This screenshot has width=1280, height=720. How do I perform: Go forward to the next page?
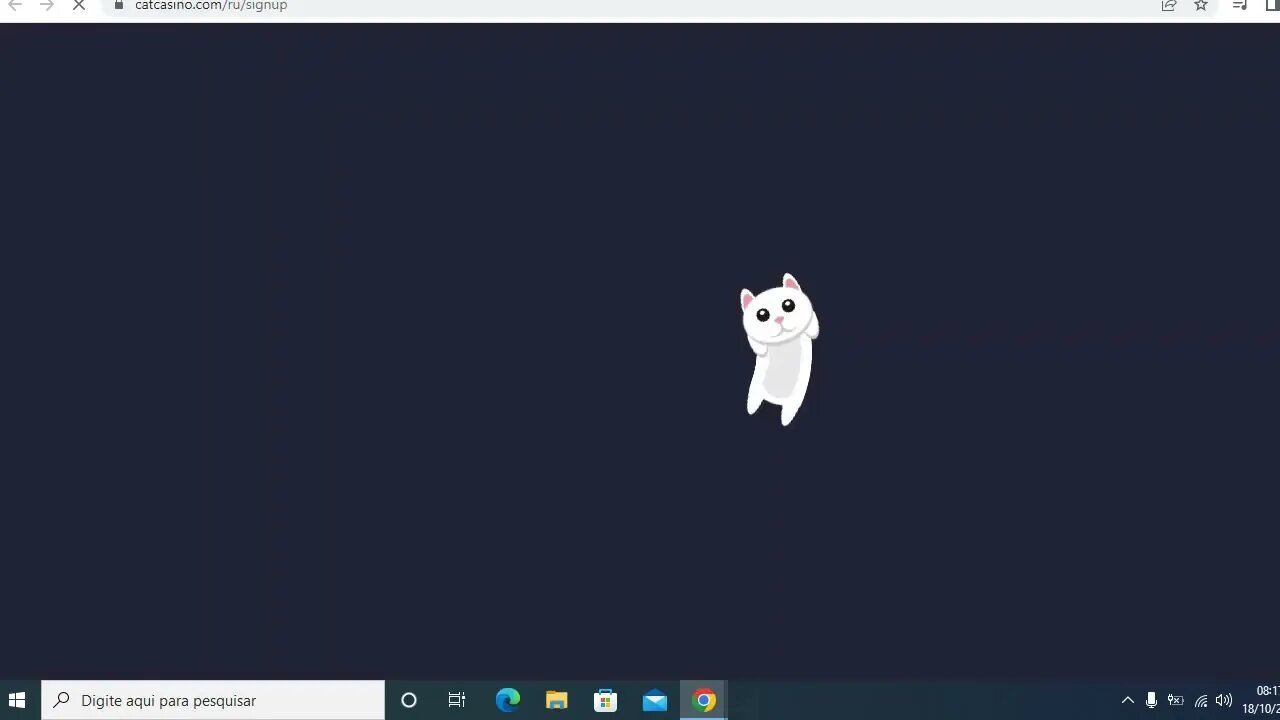point(47,6)
